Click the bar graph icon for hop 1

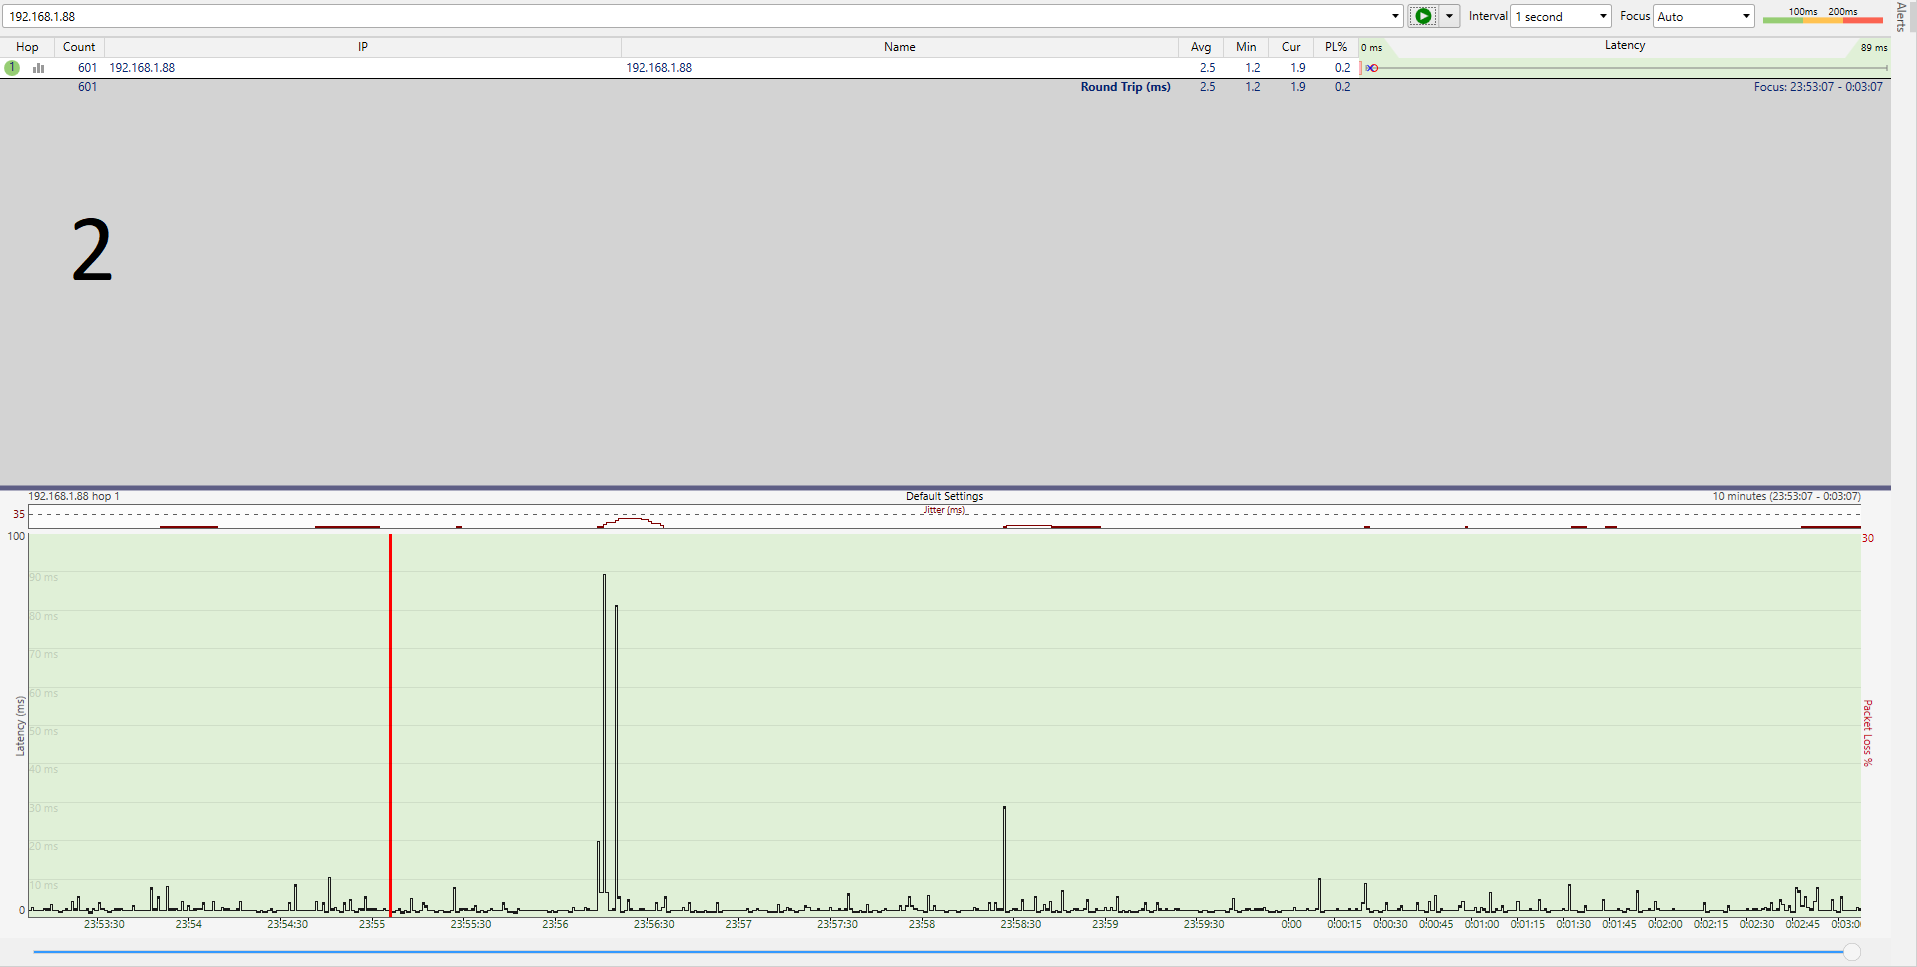pyautogui.click(x=39, y=68)
